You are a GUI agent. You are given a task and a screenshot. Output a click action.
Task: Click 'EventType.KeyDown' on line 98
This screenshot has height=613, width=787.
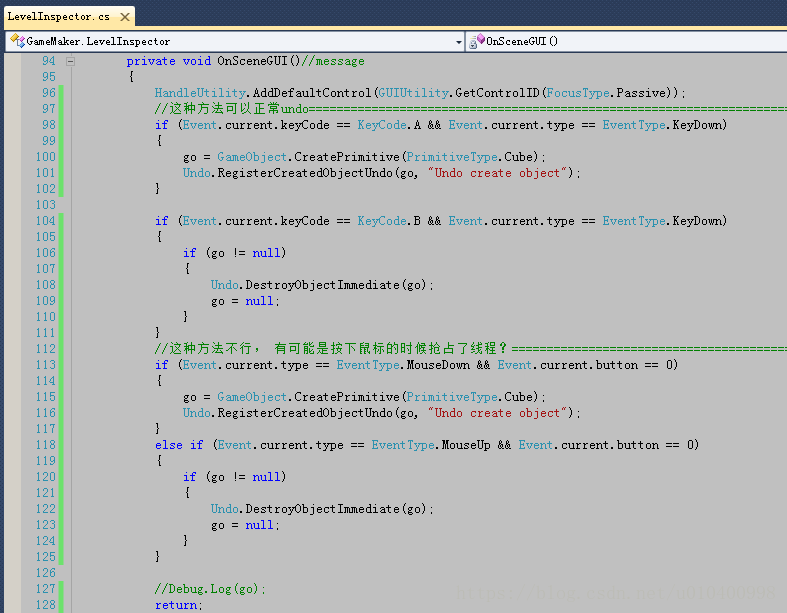point(663,125)
